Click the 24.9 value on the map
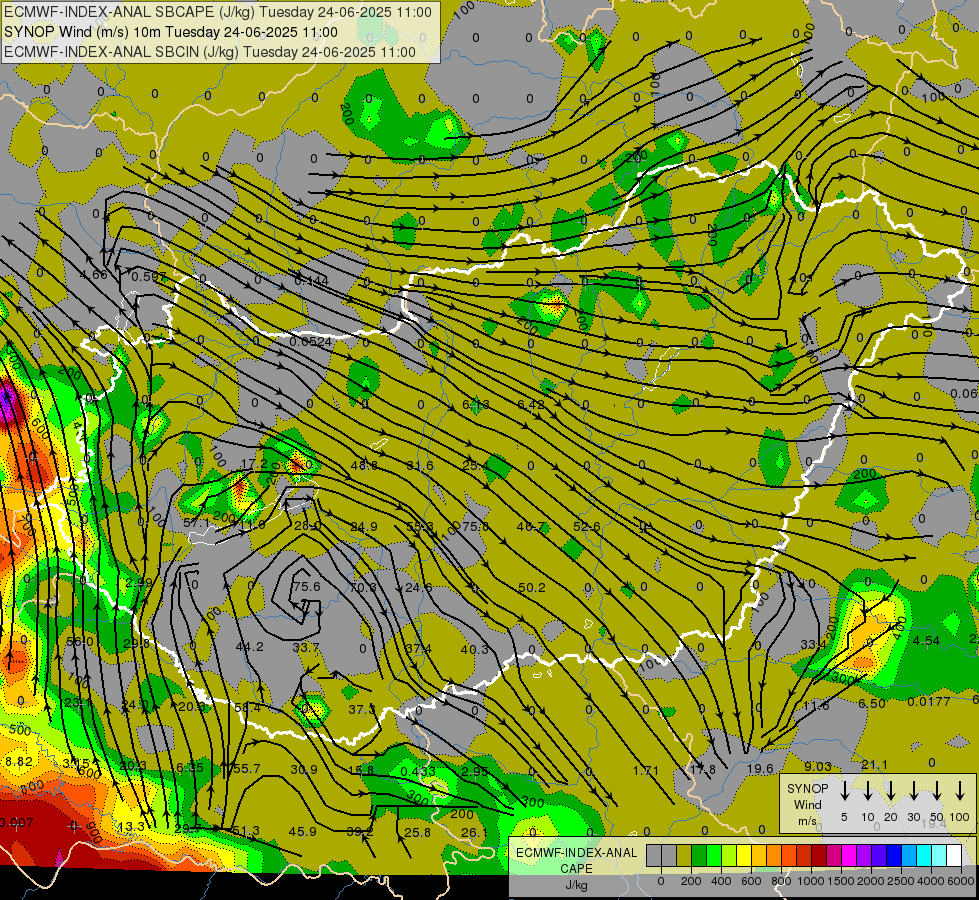The width and height of the screenshot is (979, 900). tap(363, 527)
